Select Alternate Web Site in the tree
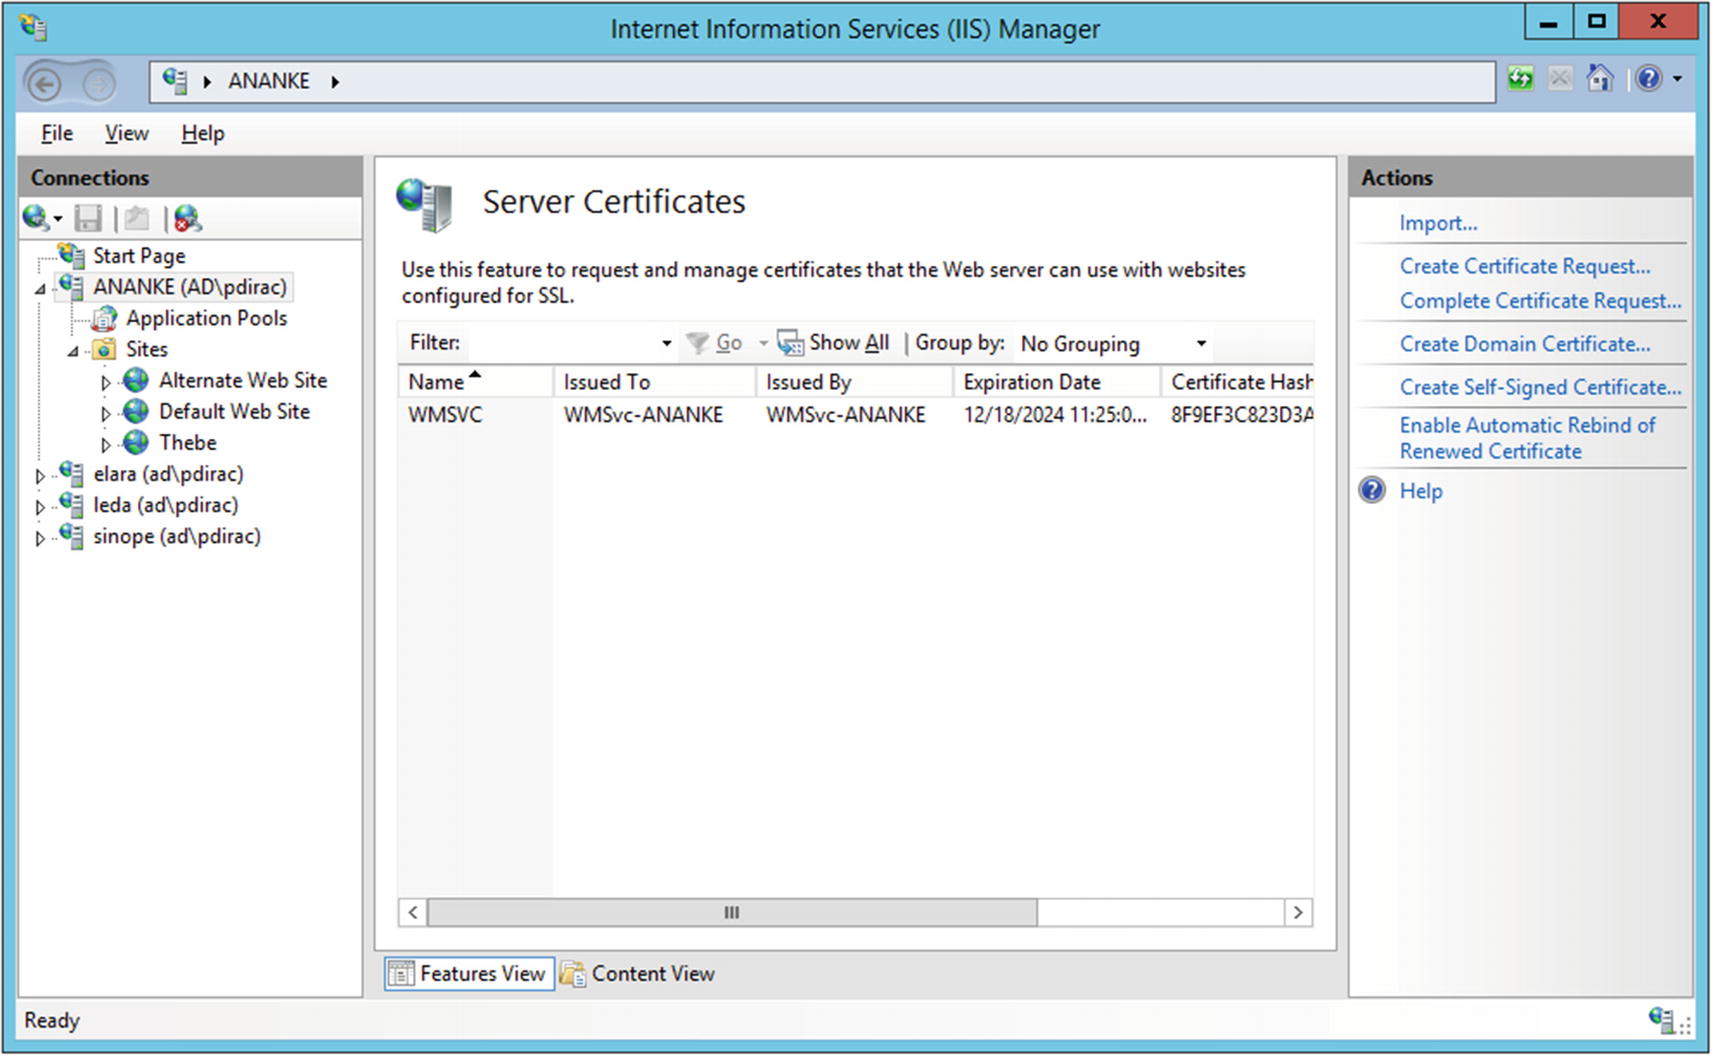The height and width of the screenshot is (1057, 1713). coord(243,380)
